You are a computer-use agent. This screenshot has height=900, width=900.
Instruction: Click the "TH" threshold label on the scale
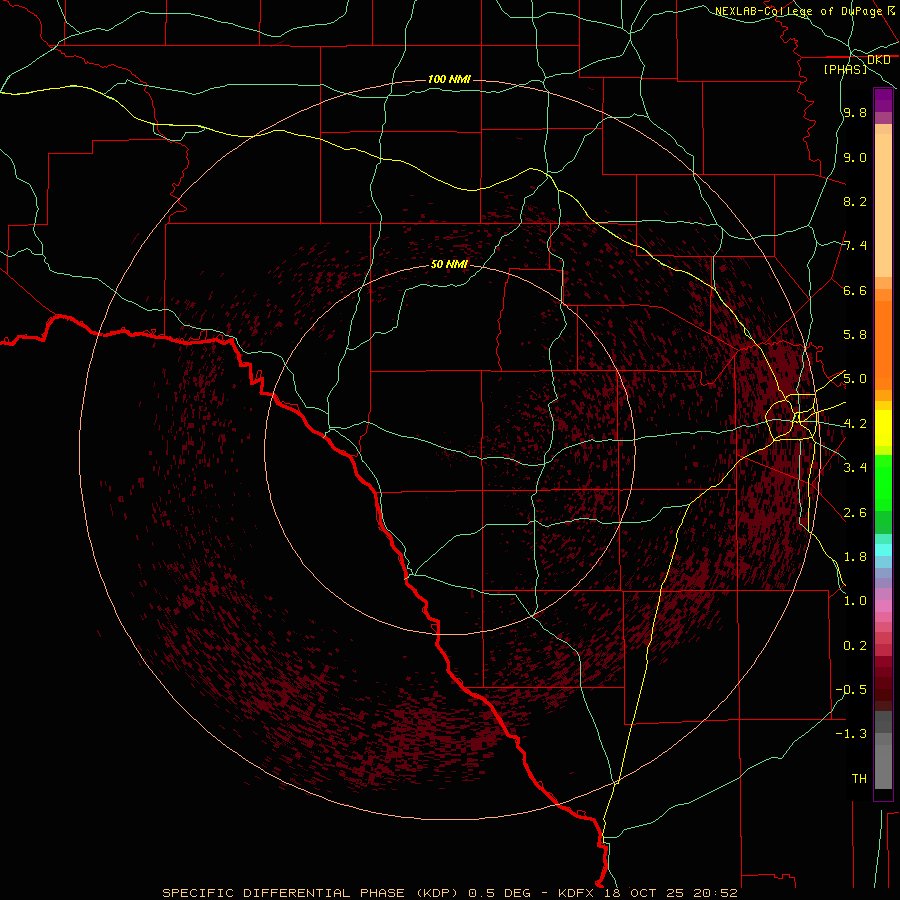[x=859, y=778]
